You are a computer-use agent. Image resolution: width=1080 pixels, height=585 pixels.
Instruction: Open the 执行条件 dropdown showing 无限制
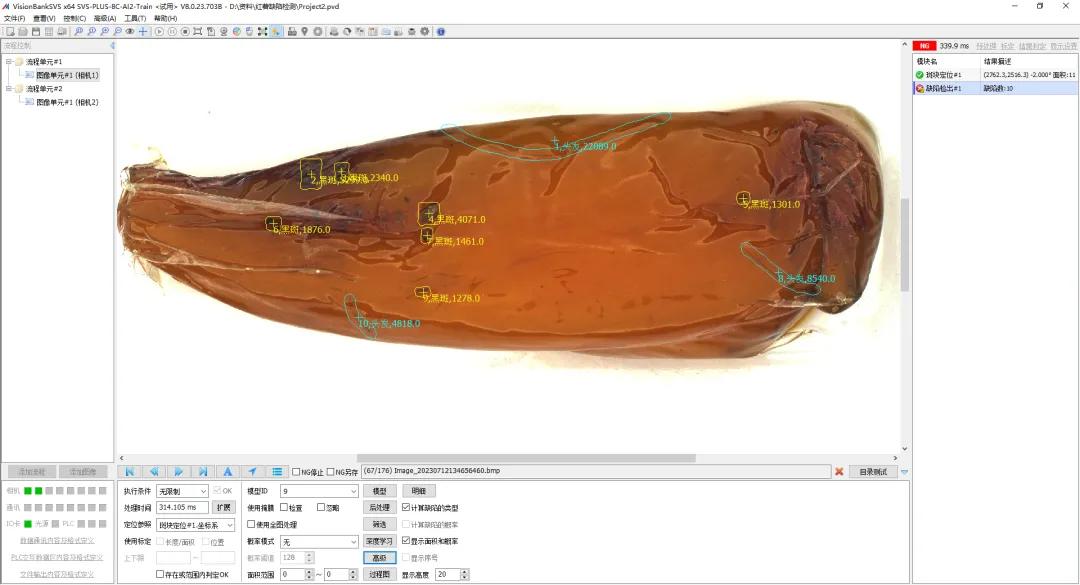[183, 491]
